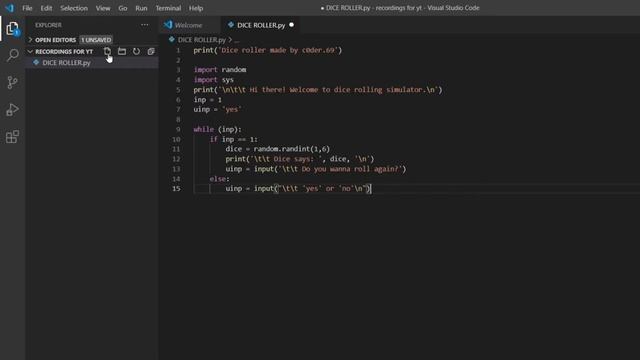Collapse all folders in explorer
Screen dimensions: 640x360
pyautogui.click(x=151, y=51)
